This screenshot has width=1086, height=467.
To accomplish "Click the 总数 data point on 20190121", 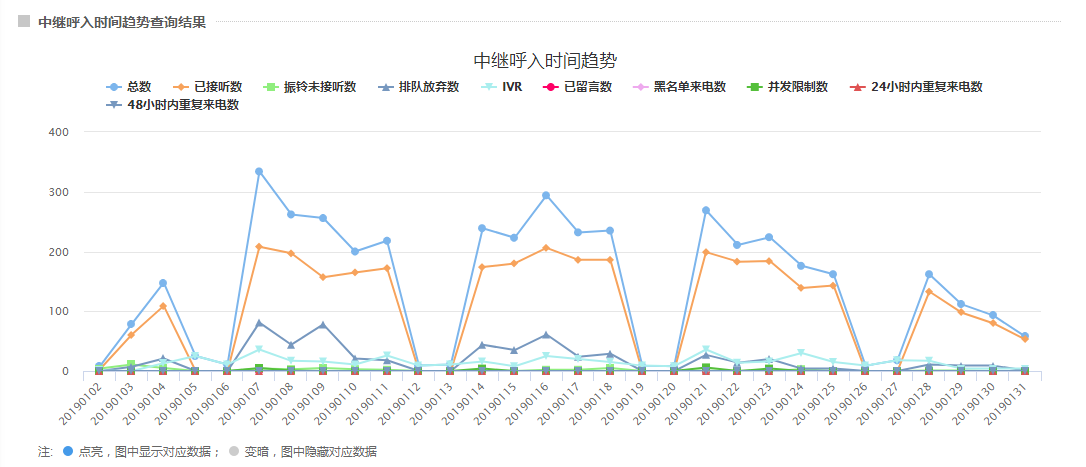I will pyautogui.click(x=706, y=210).
